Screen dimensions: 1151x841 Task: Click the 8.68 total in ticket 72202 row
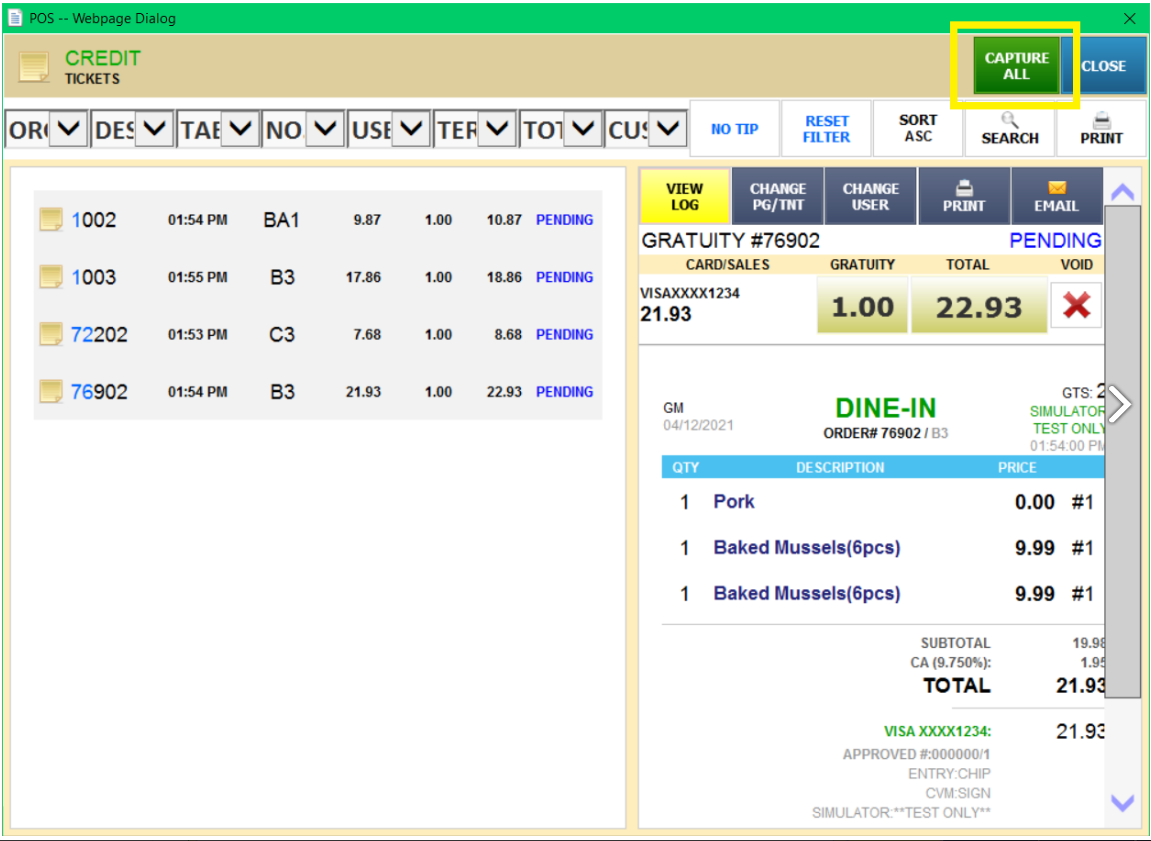[x=508, y=334]
